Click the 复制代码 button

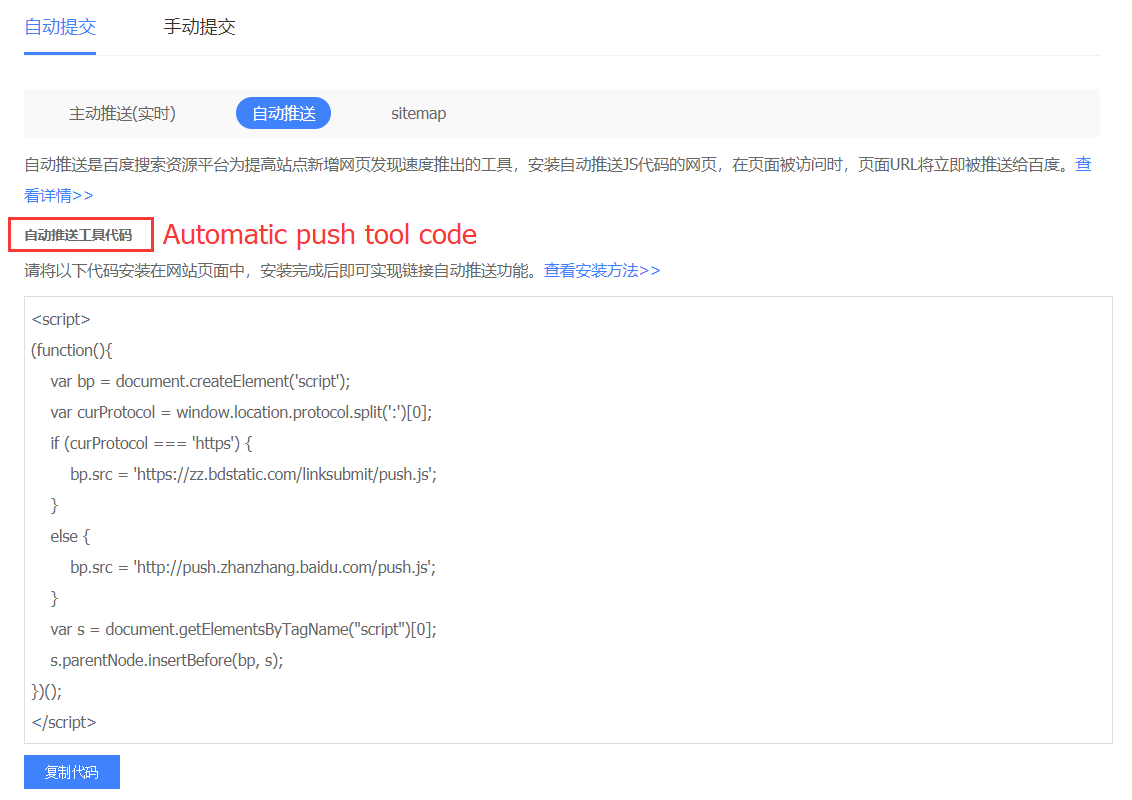71,772
